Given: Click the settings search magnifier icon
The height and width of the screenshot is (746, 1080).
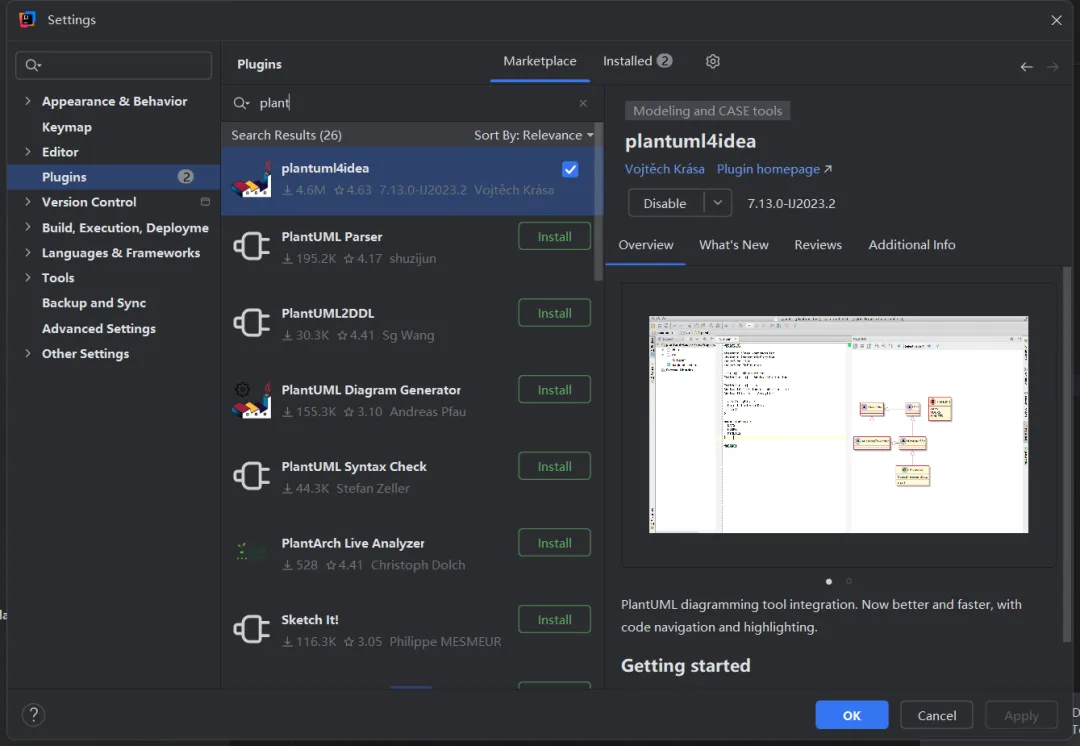Looking at the screenshot, I should tap(33, 65).
